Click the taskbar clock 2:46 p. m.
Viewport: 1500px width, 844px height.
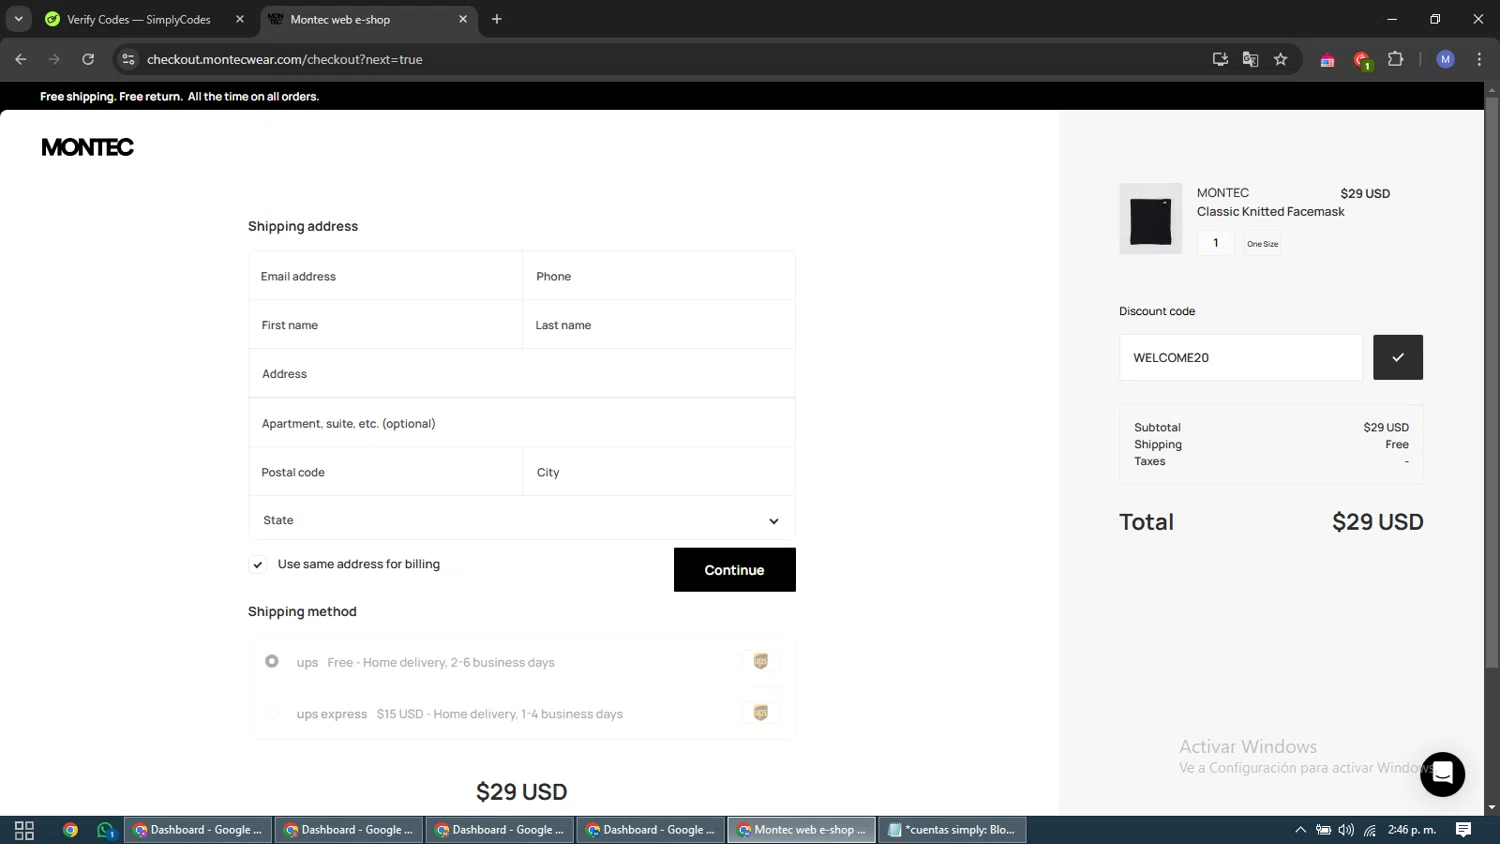tap(1412, 830)
